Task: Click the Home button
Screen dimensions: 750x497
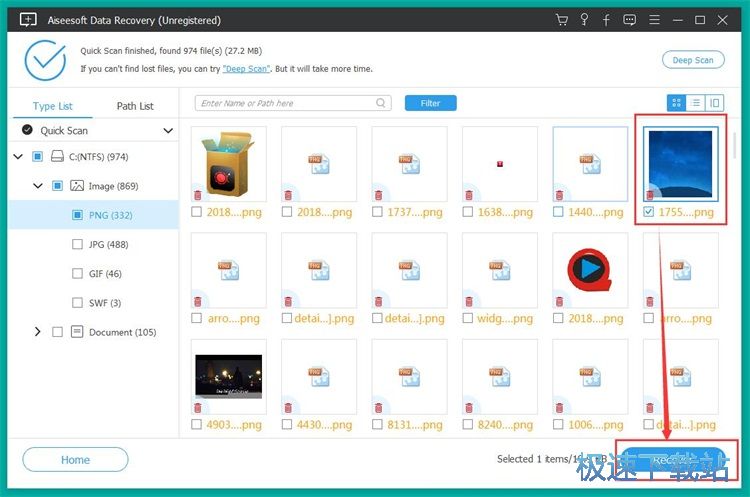Action: [x=75, y=460]
